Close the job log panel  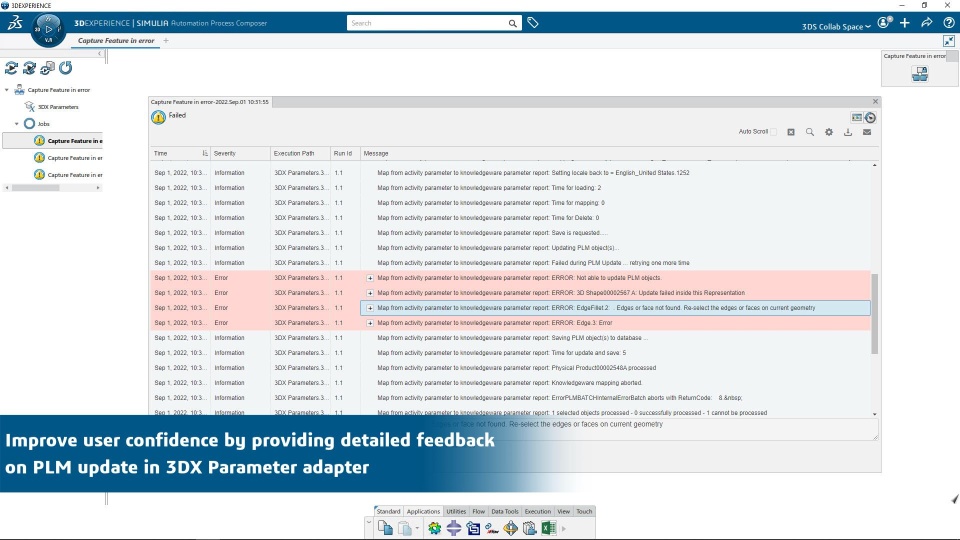[x=876, y=102]
